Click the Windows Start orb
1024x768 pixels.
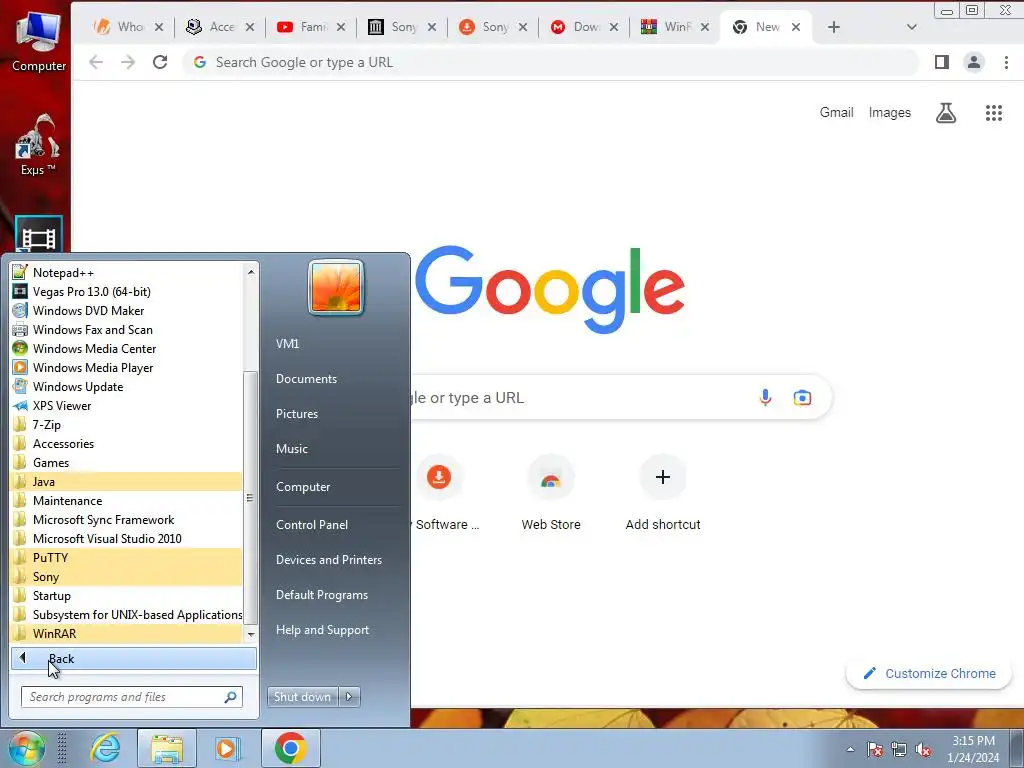pyautogui.click(x=27, y=748)
